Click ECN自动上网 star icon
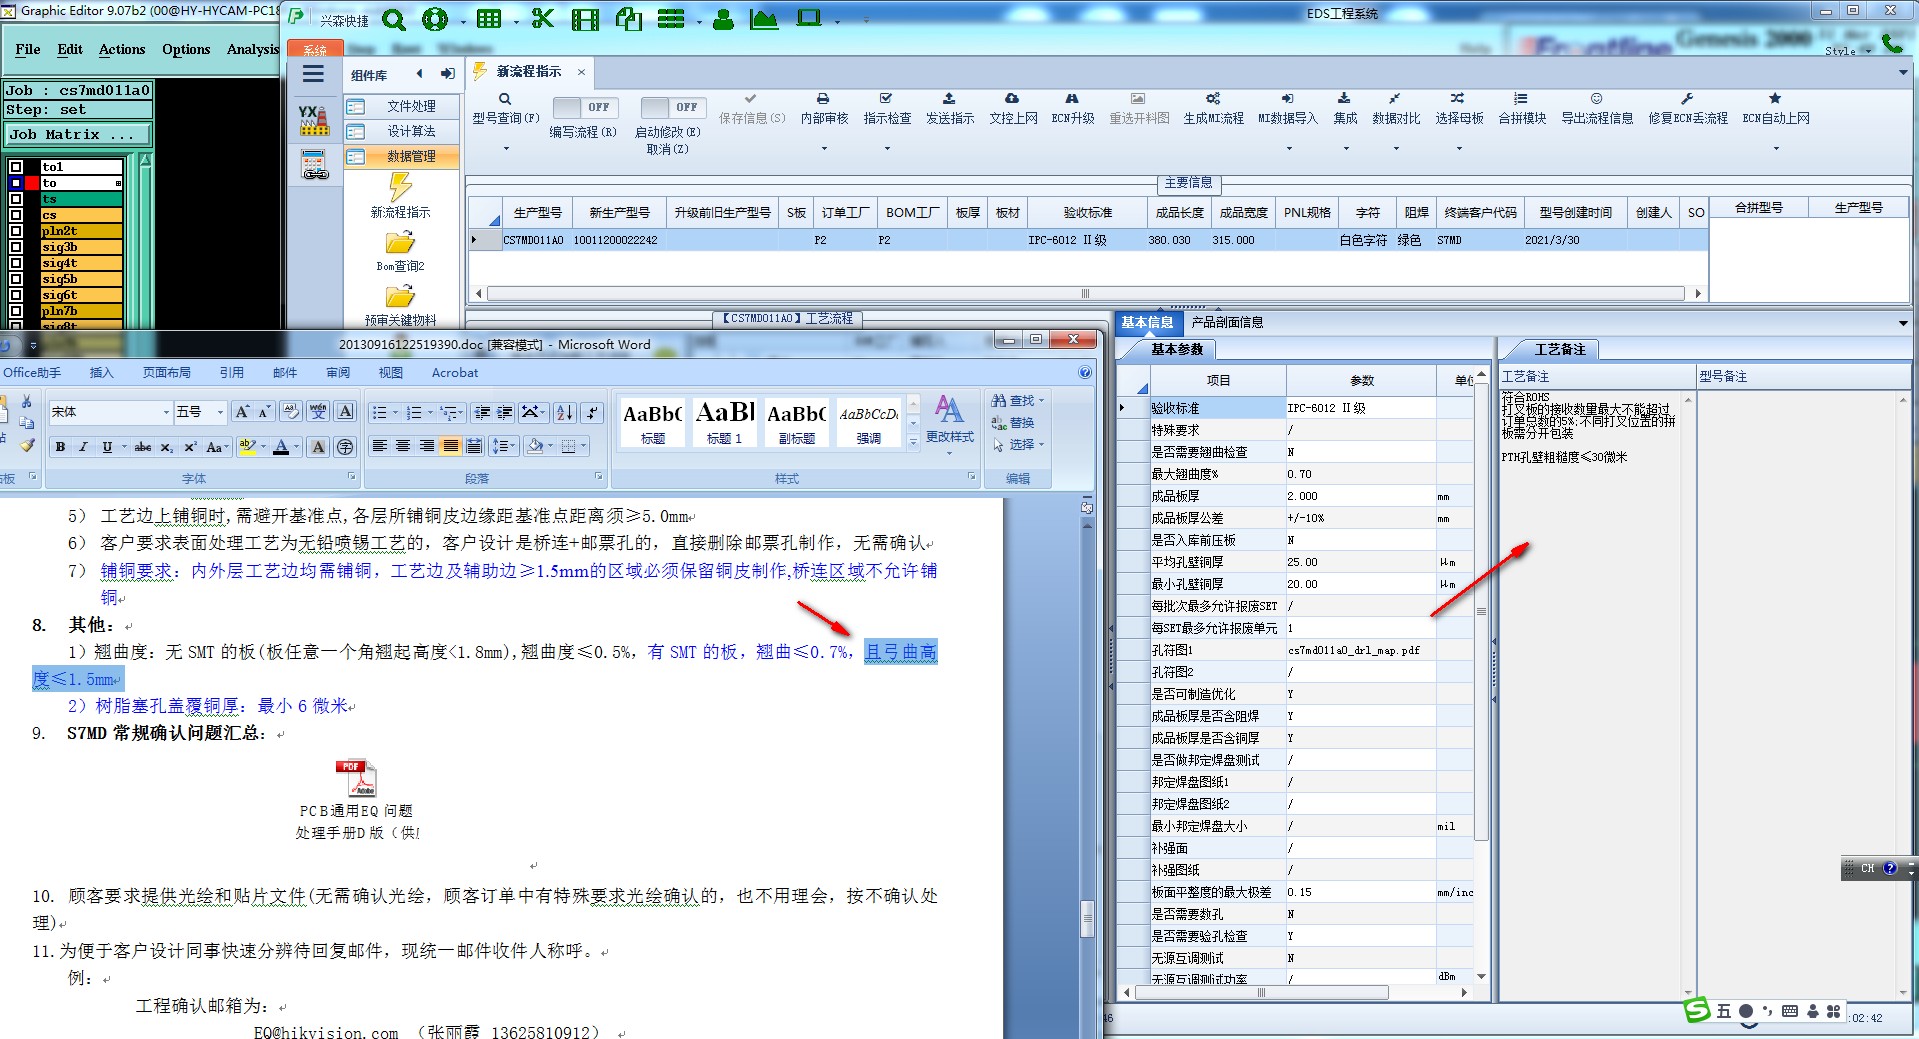This screenshot has width=1919, height=1039. coord(1775,99)
